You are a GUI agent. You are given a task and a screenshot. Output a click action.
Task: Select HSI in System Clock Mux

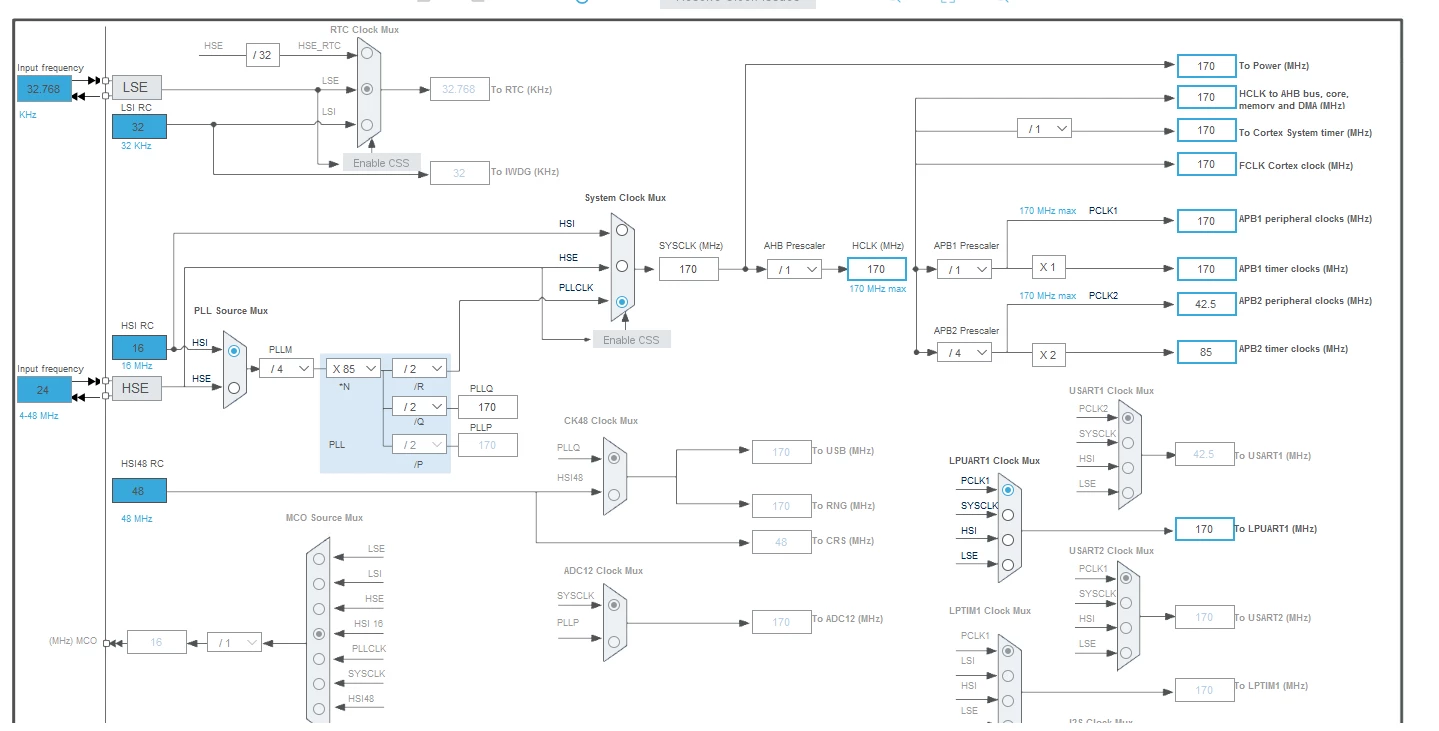coord(622,230)
